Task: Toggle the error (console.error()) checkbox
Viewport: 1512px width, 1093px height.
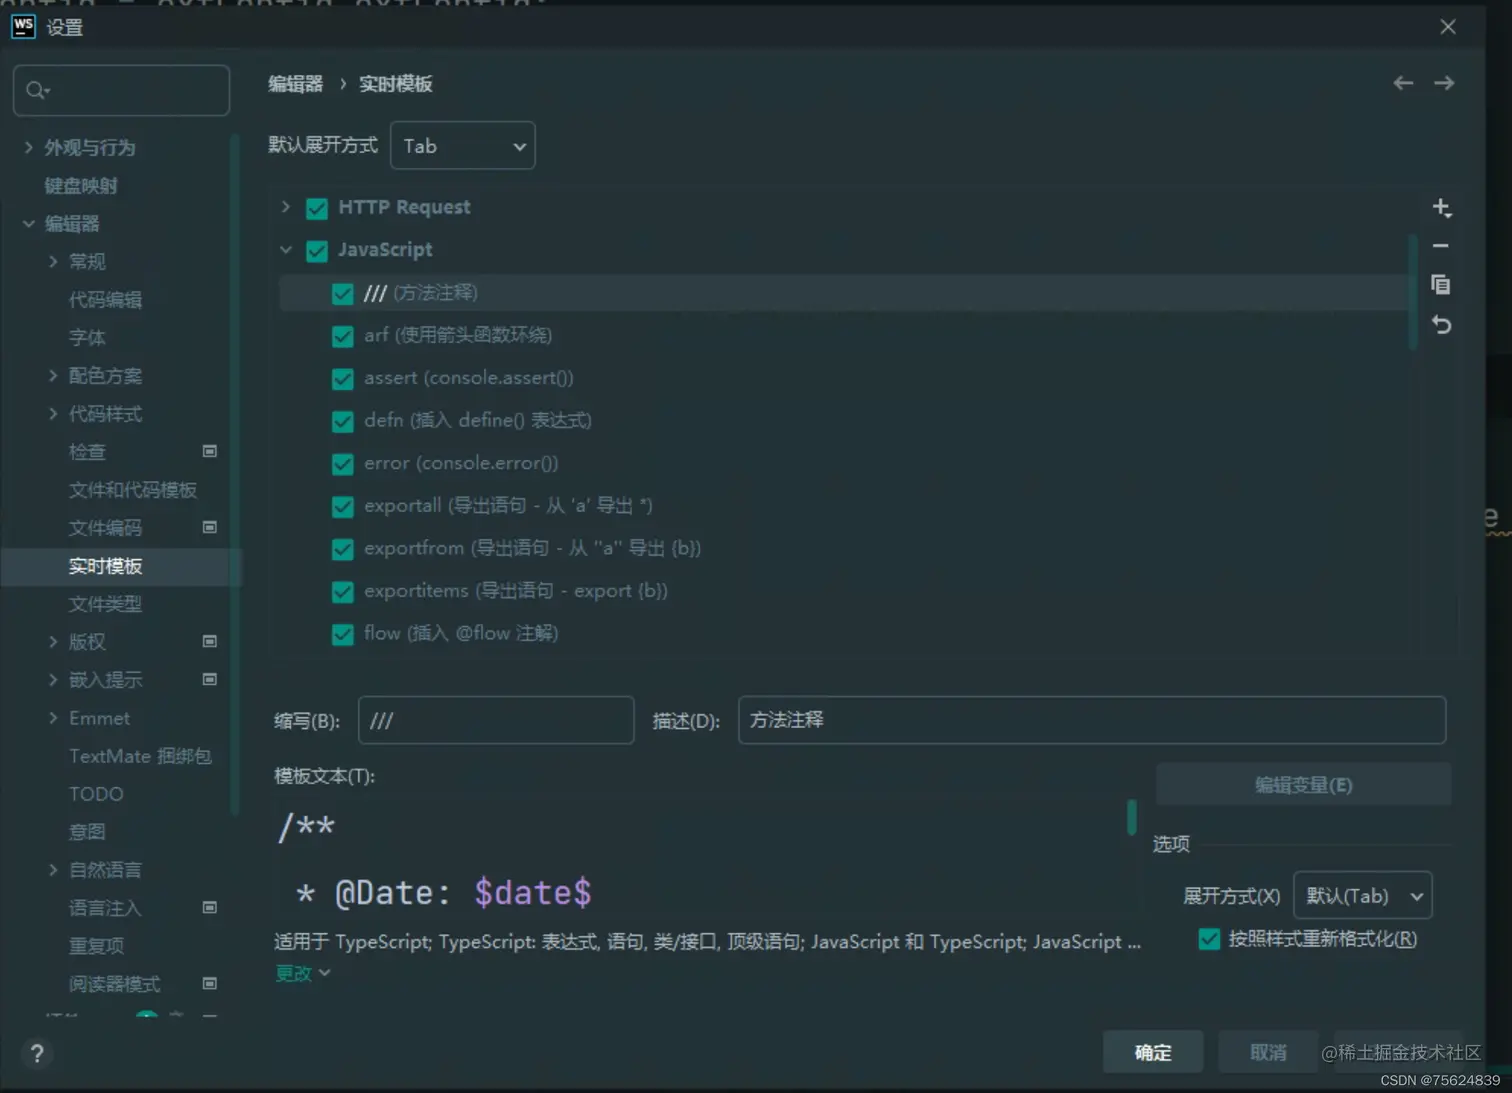Action: pyautogui.click(x=343, y=464)
